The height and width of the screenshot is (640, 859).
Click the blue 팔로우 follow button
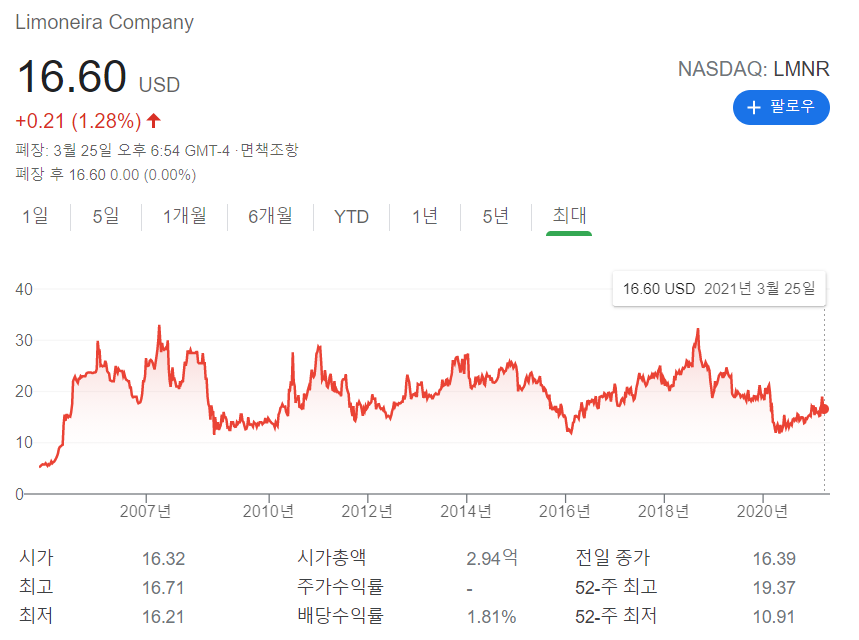[x=781, y=107]
